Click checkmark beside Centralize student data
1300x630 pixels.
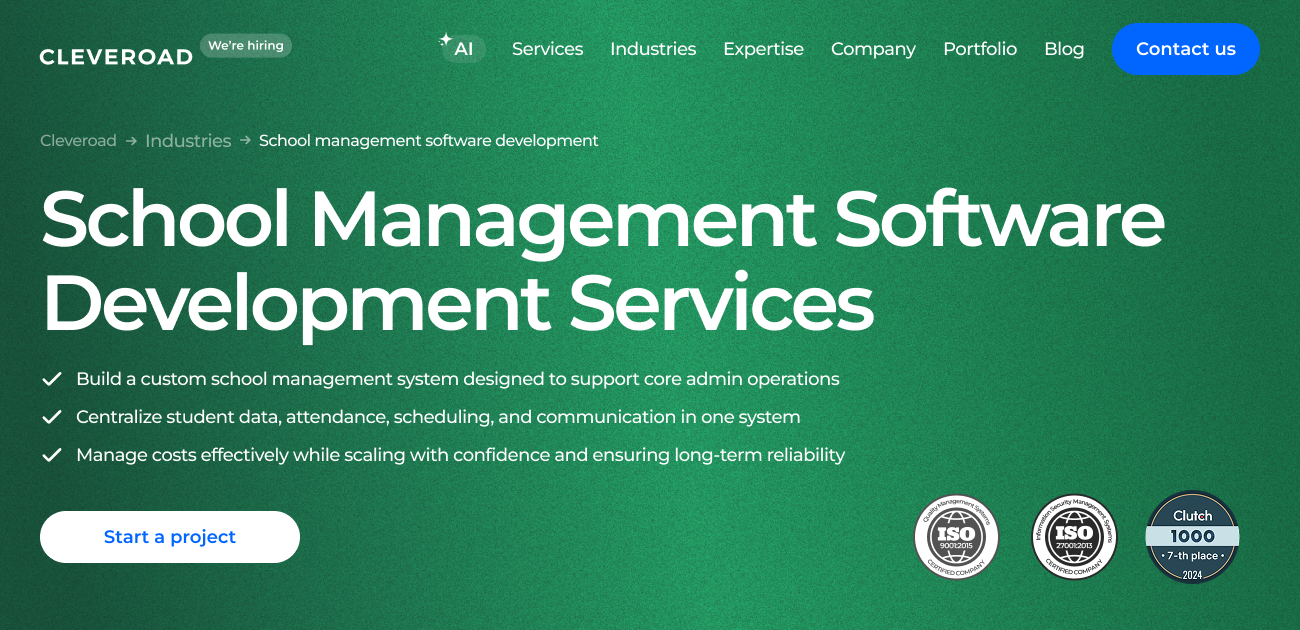[51, 417]
